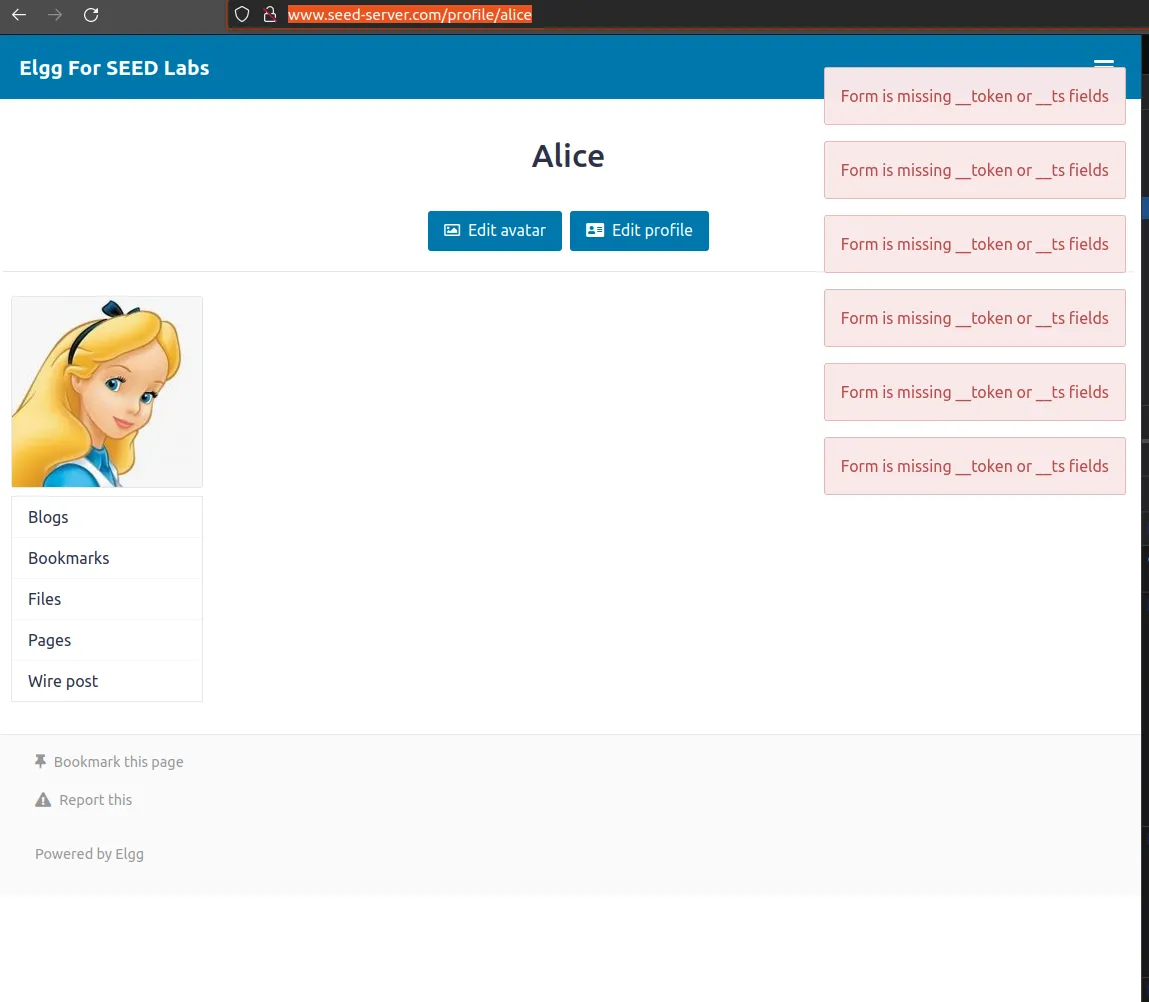
Task: Click the Powered by Elgg link
Action: [90, 854]
